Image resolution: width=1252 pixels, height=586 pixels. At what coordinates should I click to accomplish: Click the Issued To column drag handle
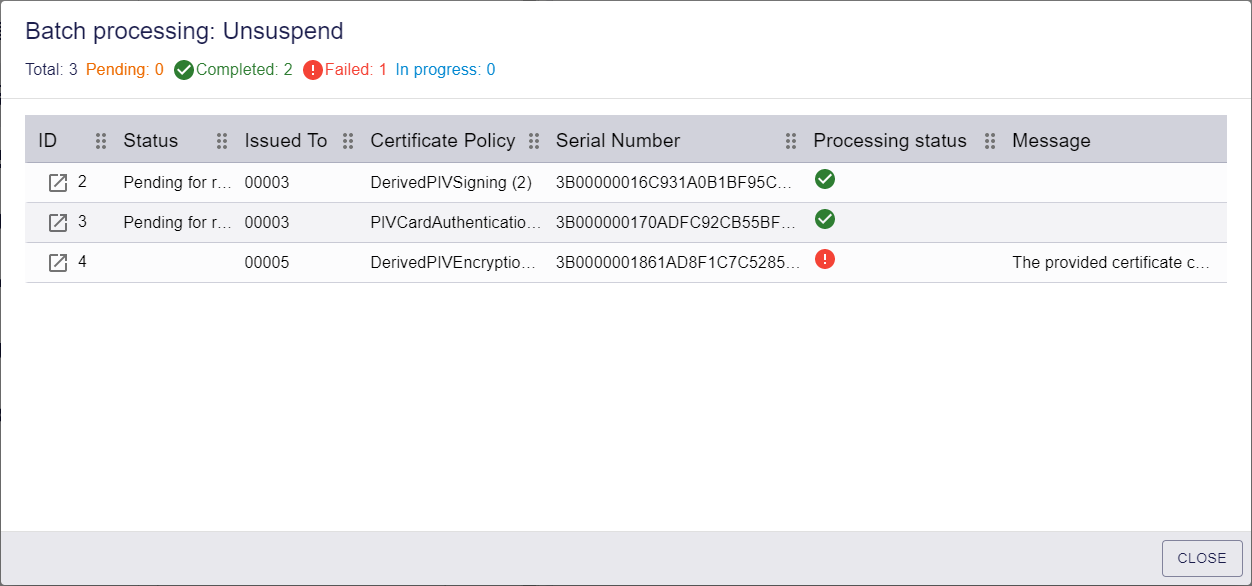(x=348, y=141)
